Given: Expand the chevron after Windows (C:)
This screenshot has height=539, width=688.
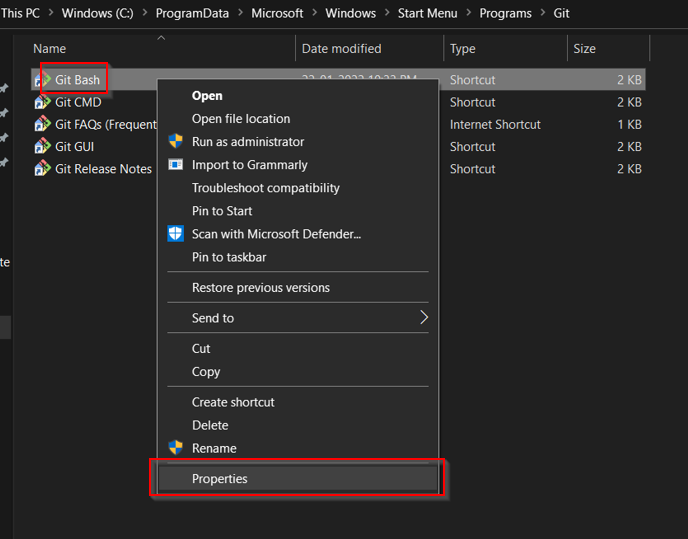Looking at the screenshot, I should coord(145,13).
